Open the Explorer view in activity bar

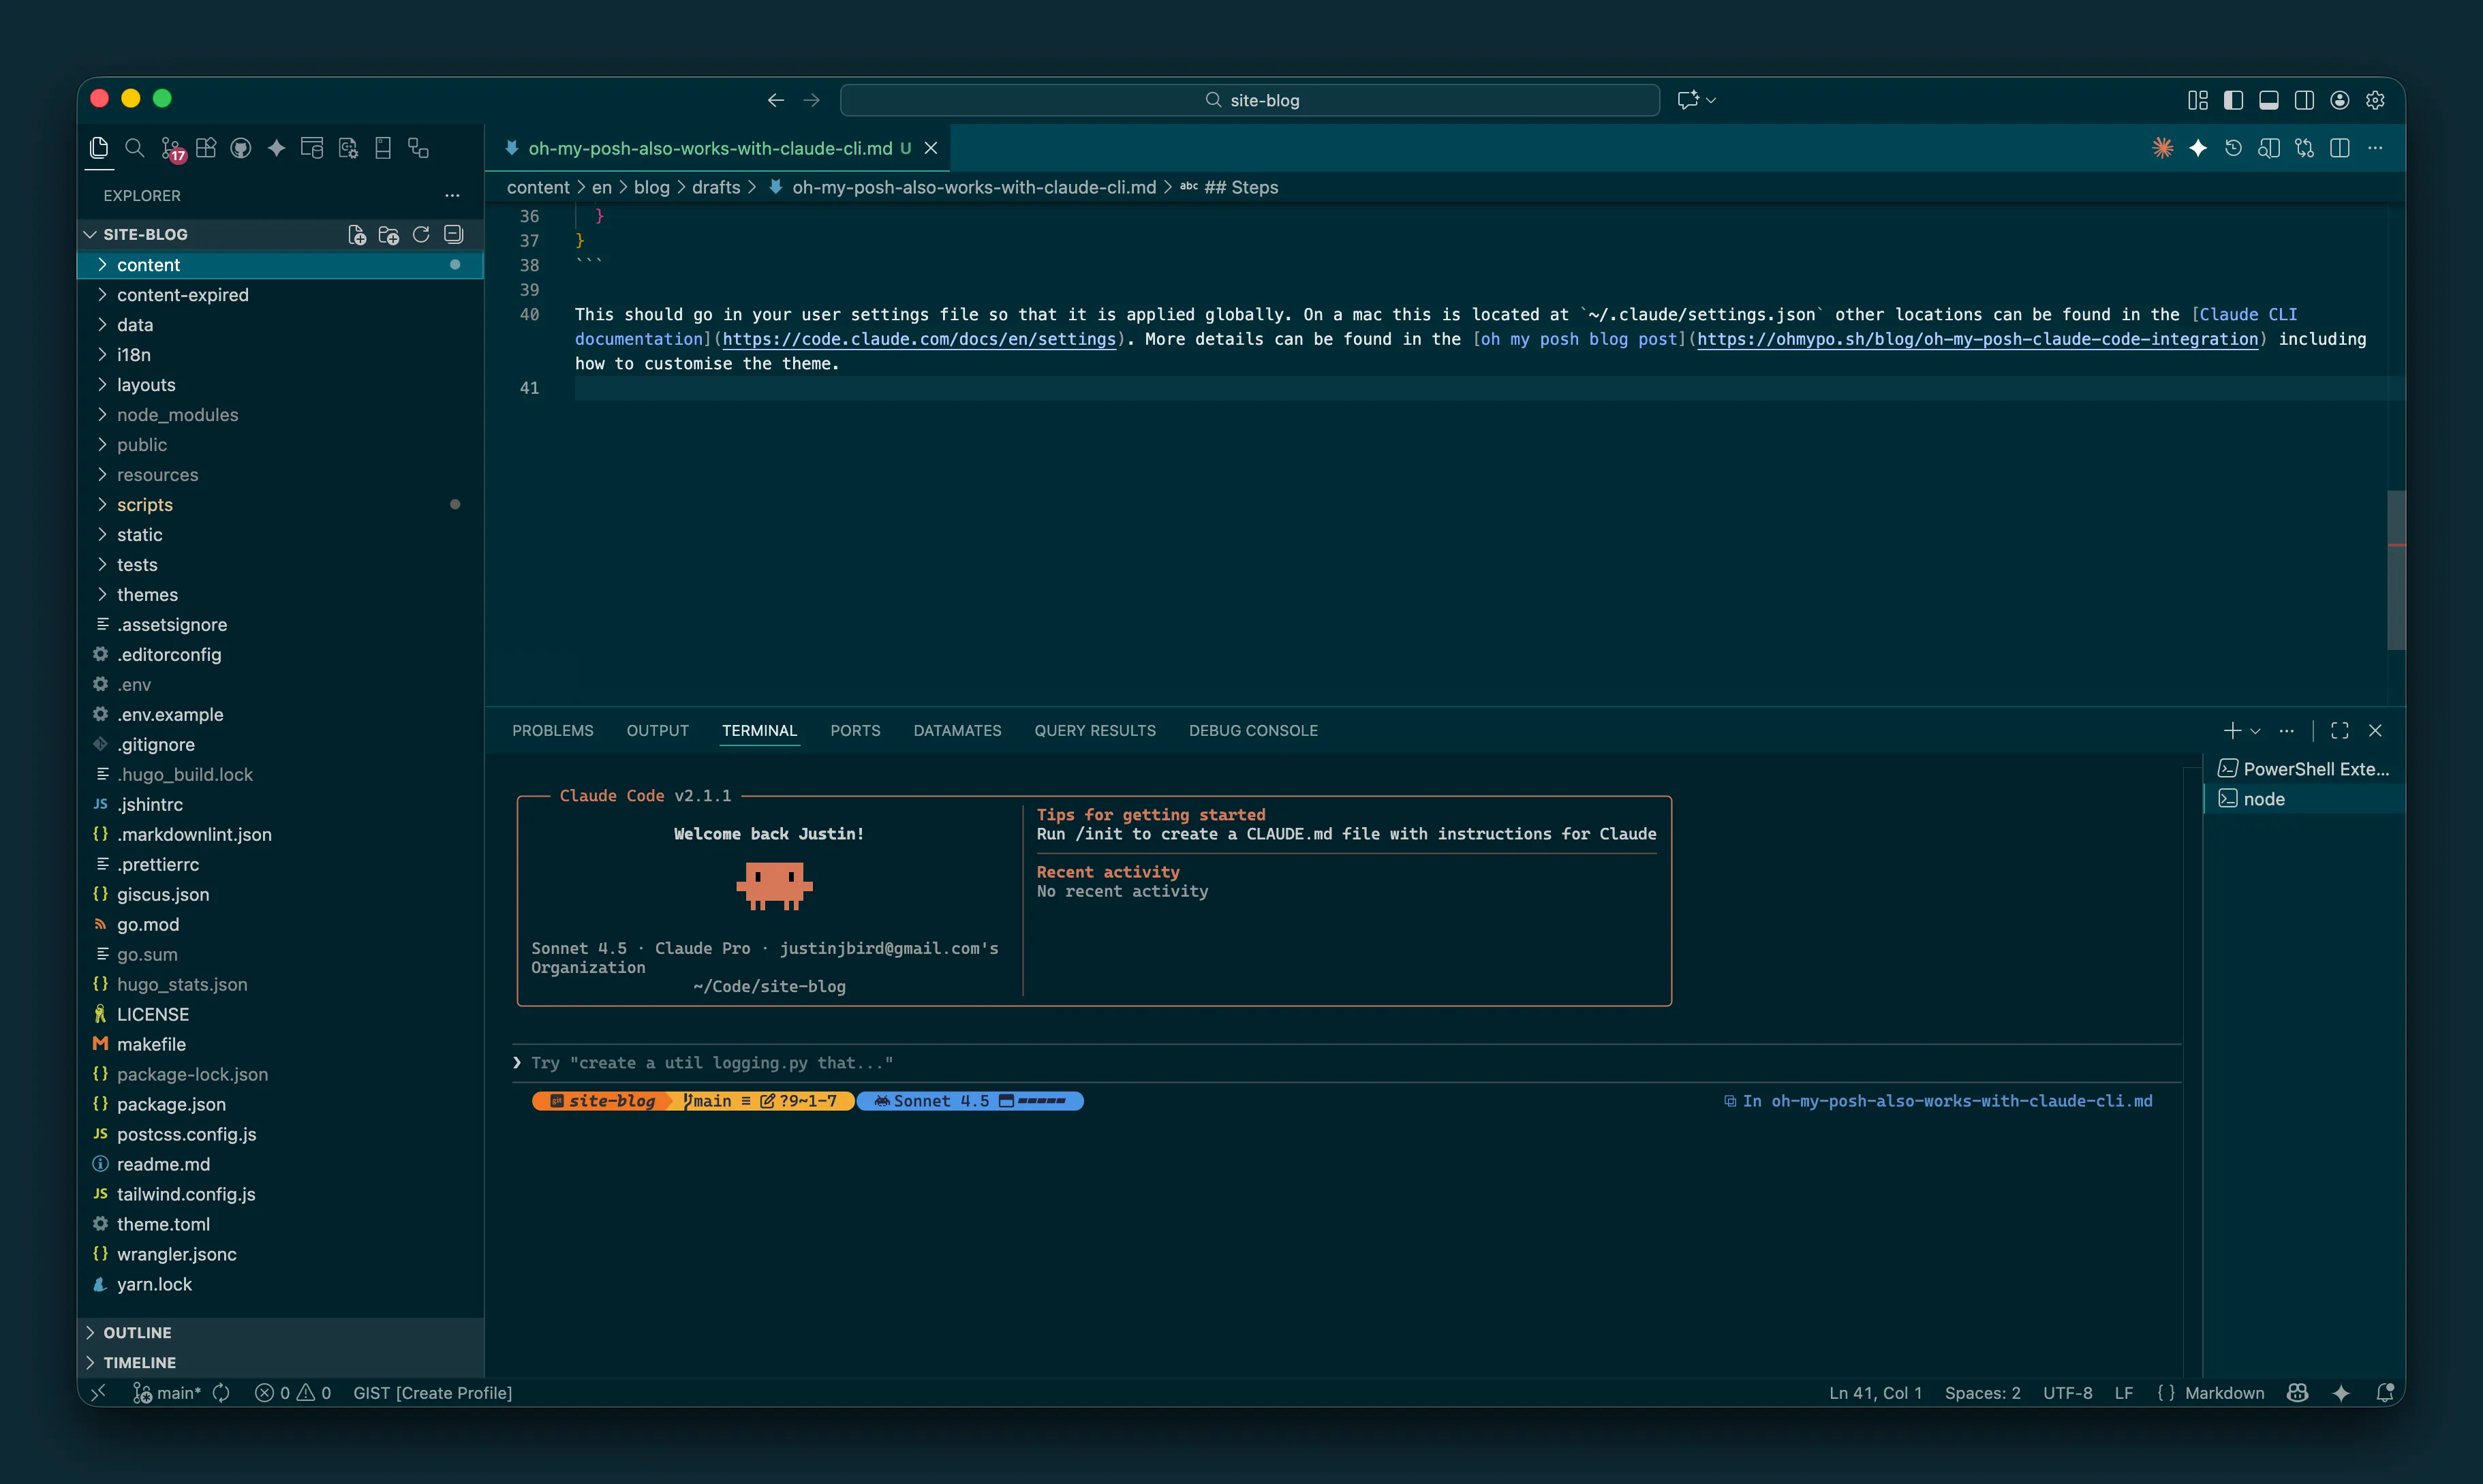[98, 148]
